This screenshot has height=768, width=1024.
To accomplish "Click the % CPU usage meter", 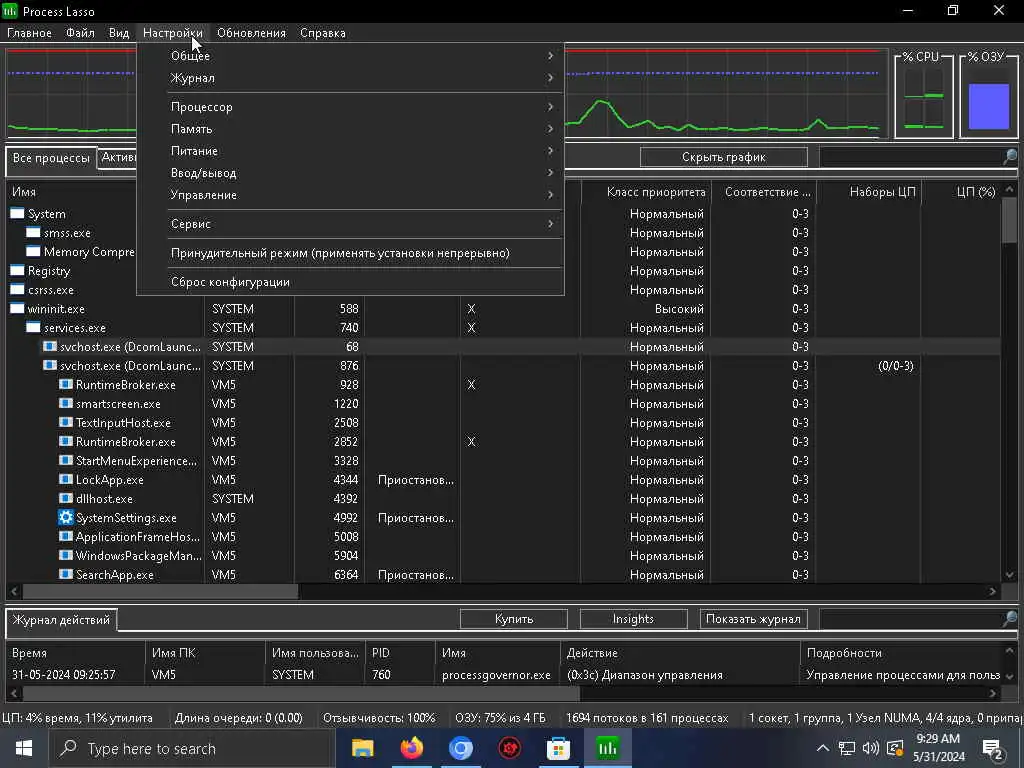I will (x=923, y=95).
